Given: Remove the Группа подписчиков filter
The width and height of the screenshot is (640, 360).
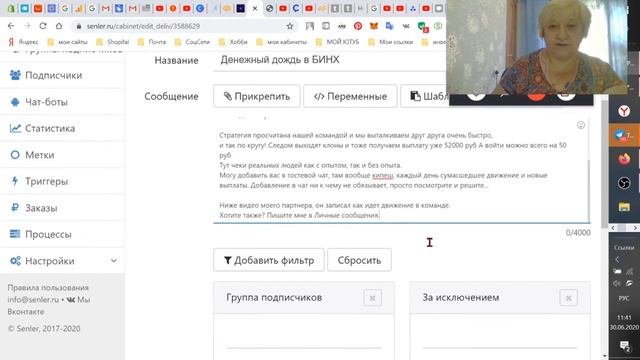Looking at the screenshot, I should coord(372,298).
